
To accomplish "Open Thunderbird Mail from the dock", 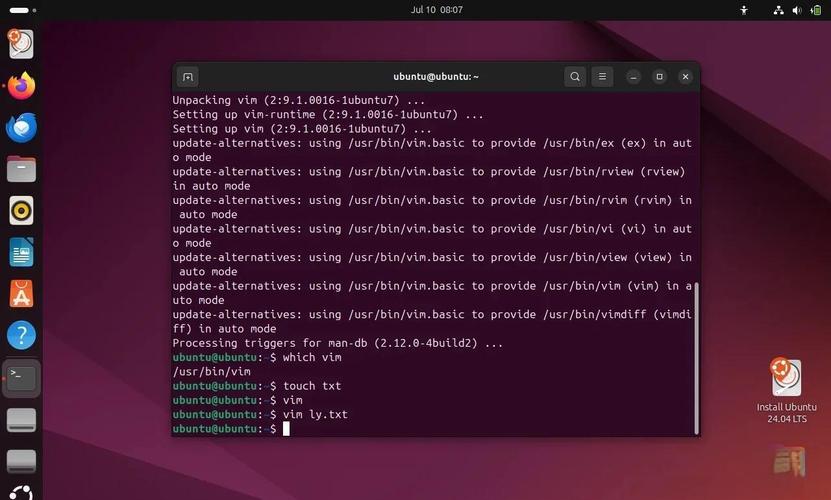I will pyautogui.click(x=21, y=127).
